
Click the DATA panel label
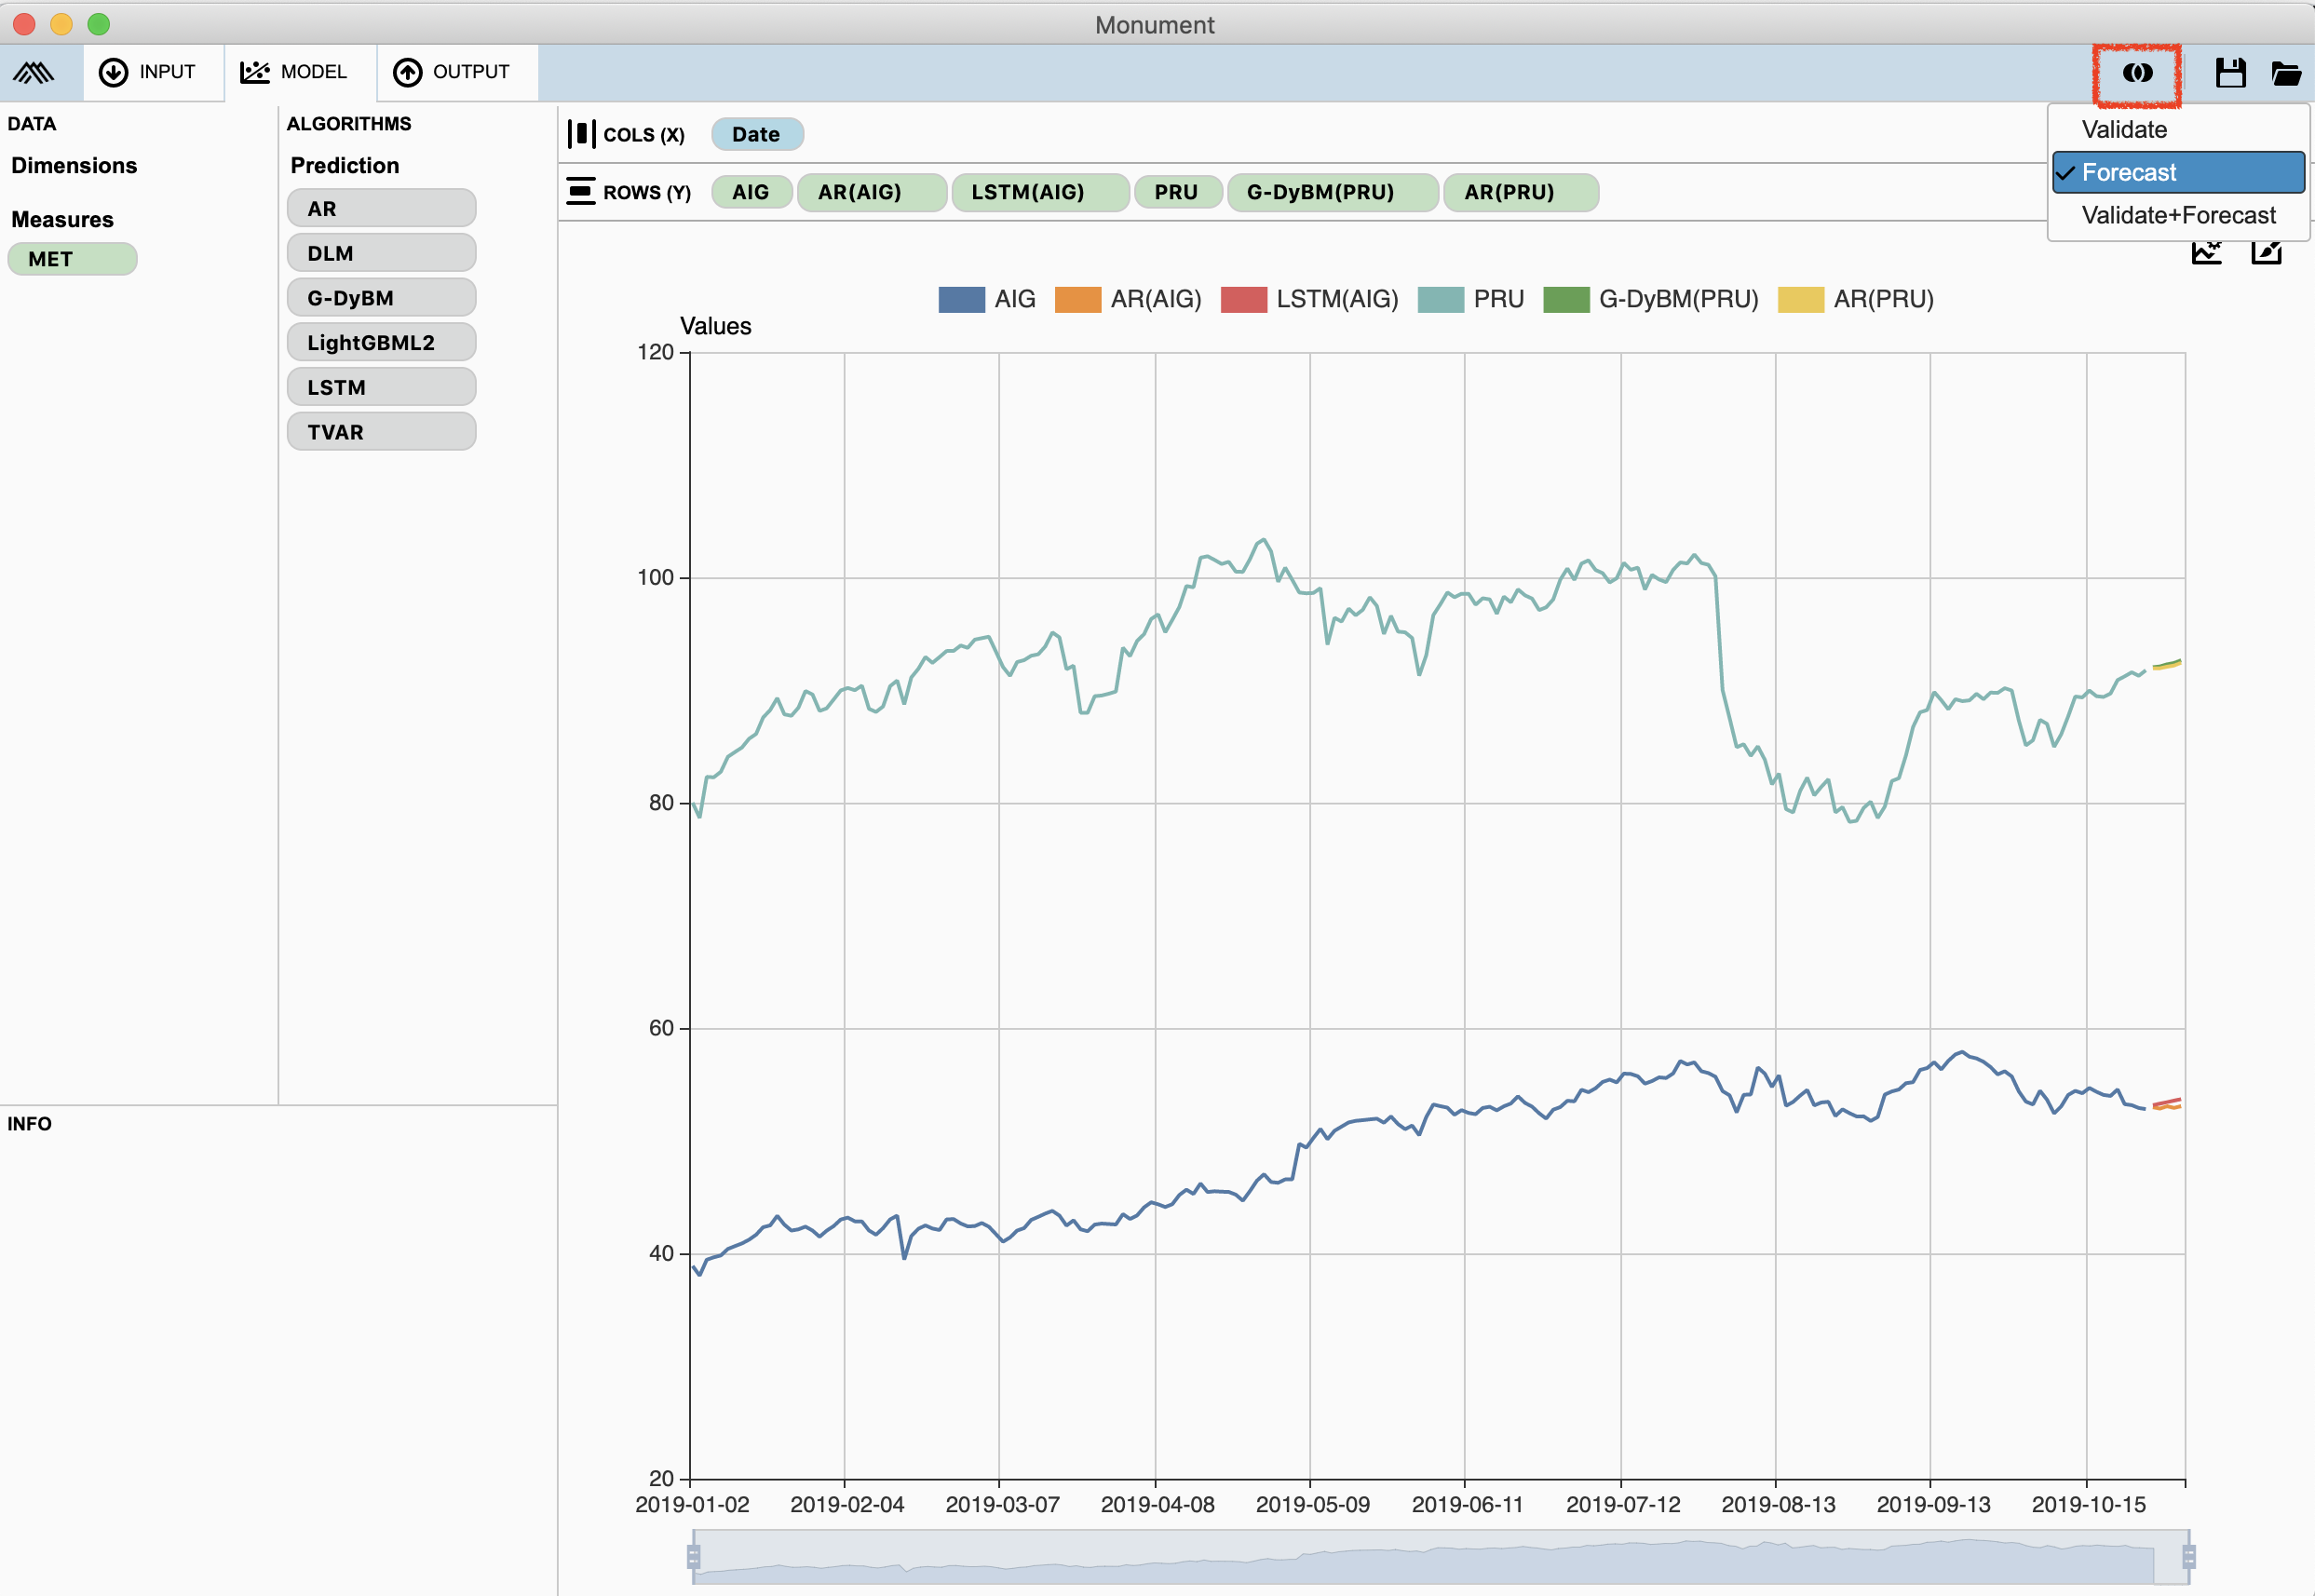pos(31,123)
